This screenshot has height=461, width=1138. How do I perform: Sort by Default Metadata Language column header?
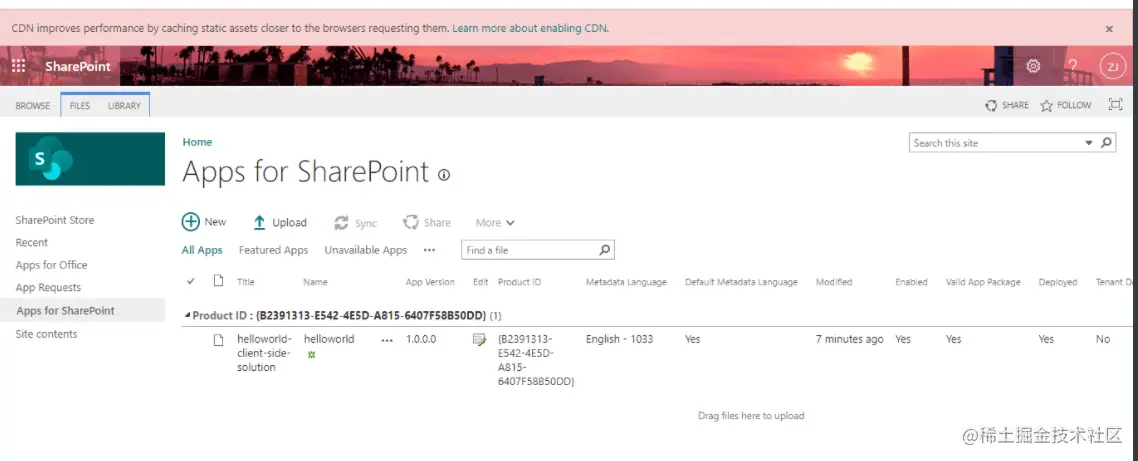(x=741, y=282)
